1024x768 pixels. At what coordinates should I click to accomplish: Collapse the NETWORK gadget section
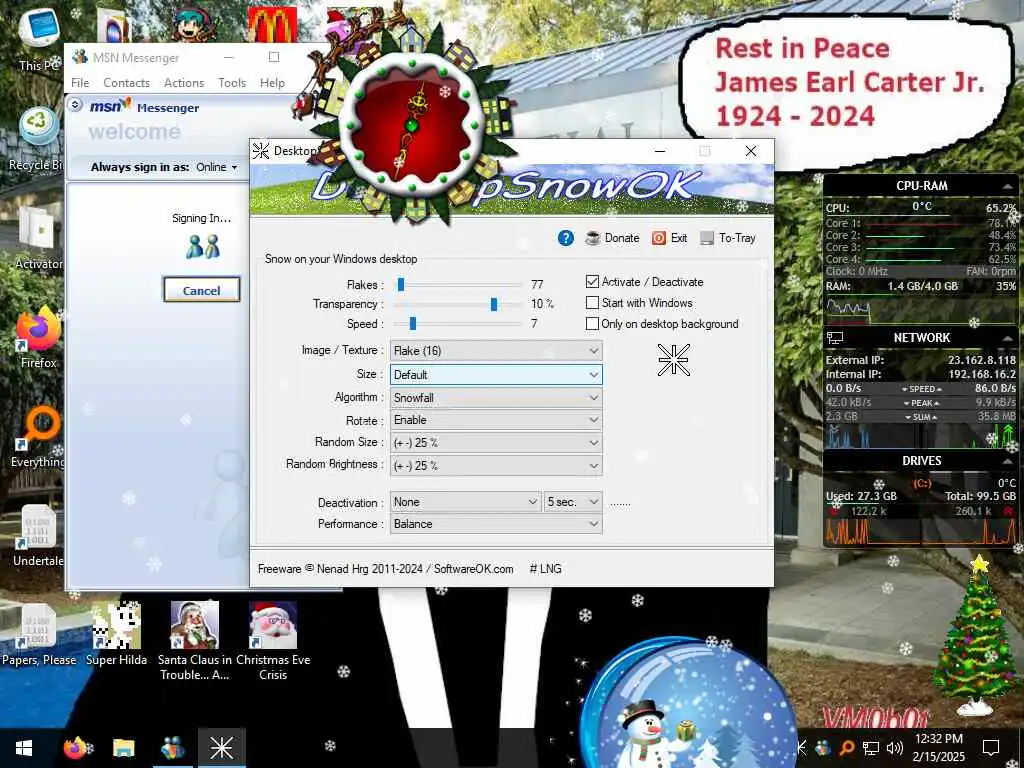coord(1007,338)
